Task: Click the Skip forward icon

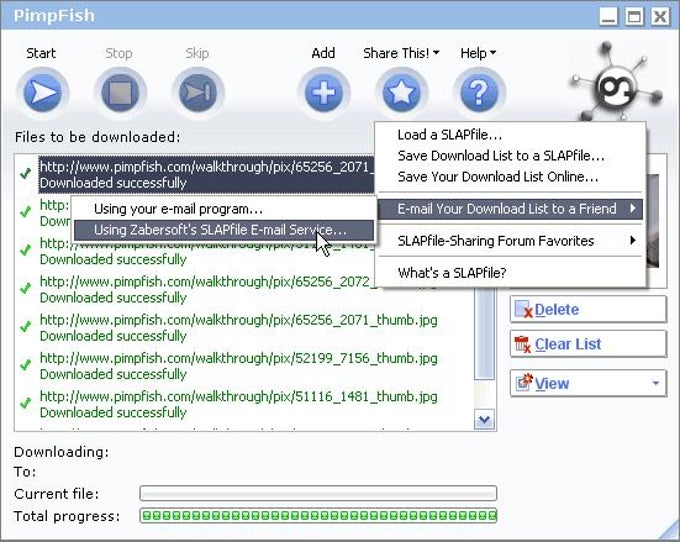Action: (x=198, y=93)
